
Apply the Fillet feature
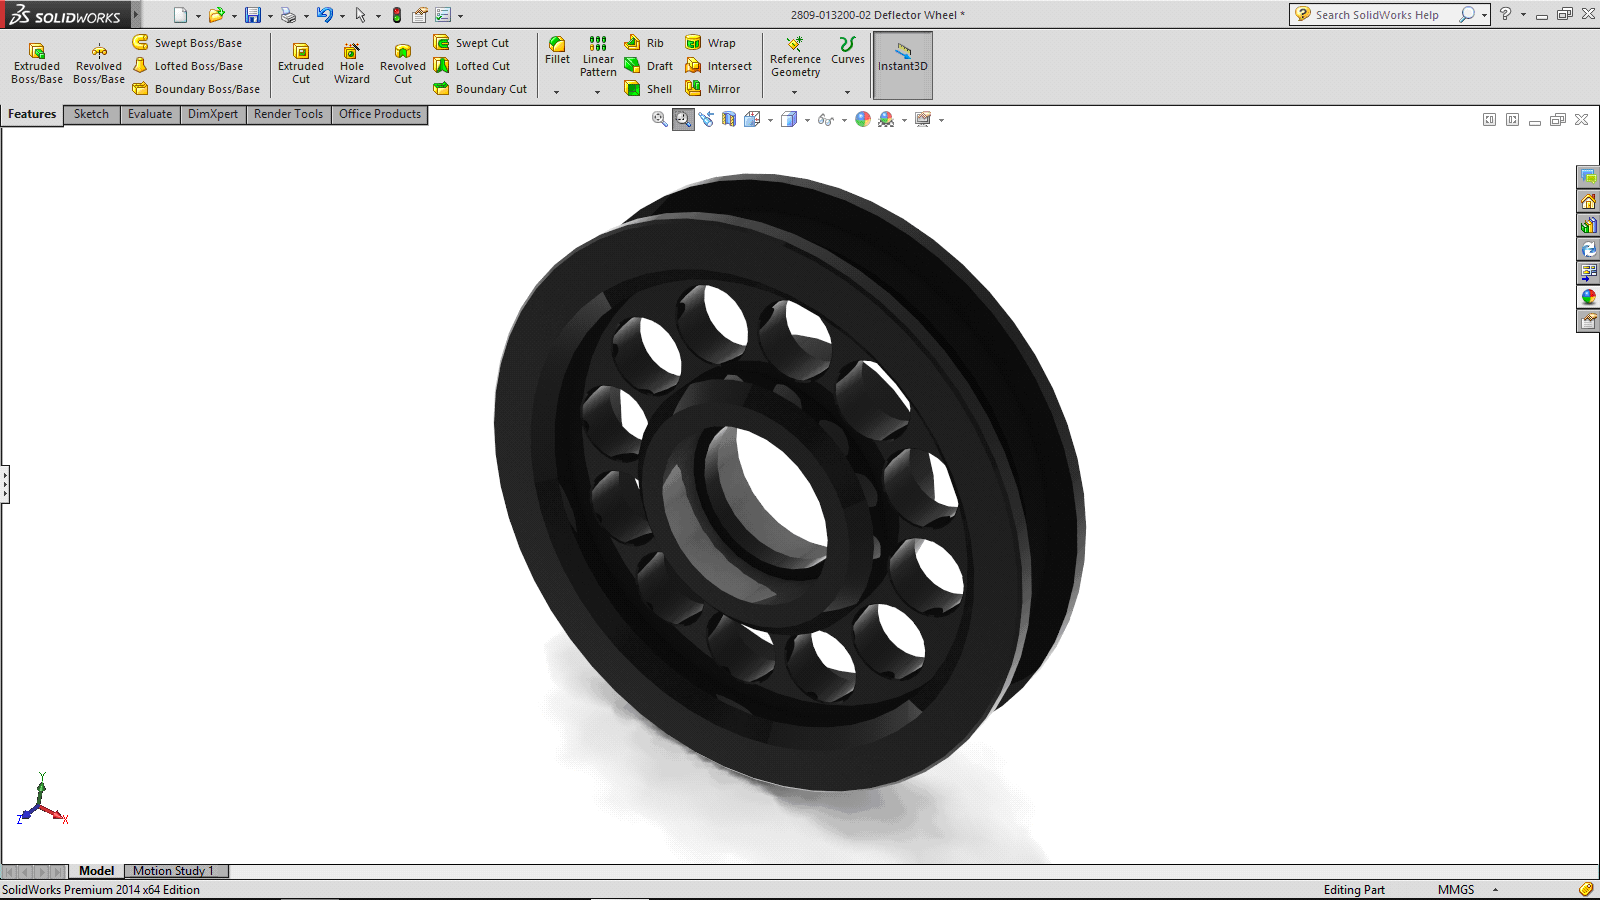pyautogui.click(x=557, y=51)
